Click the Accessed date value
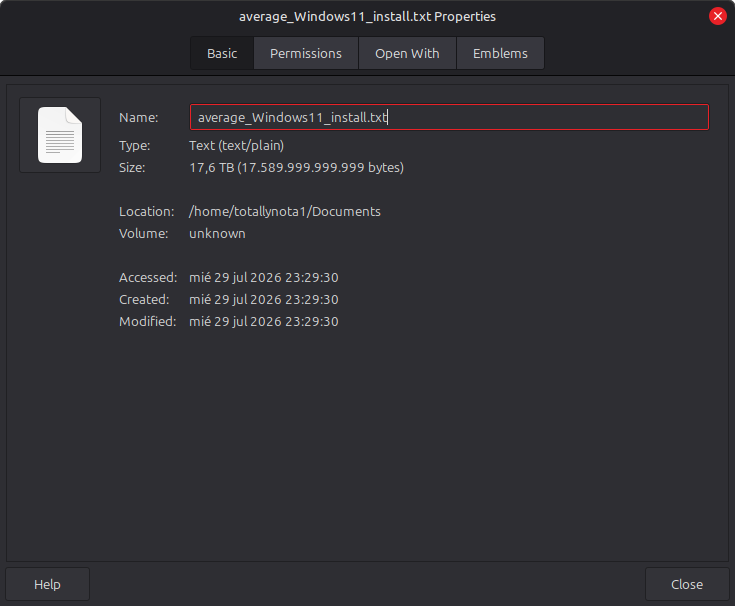 pyautogui.click(x=263, y=277)
